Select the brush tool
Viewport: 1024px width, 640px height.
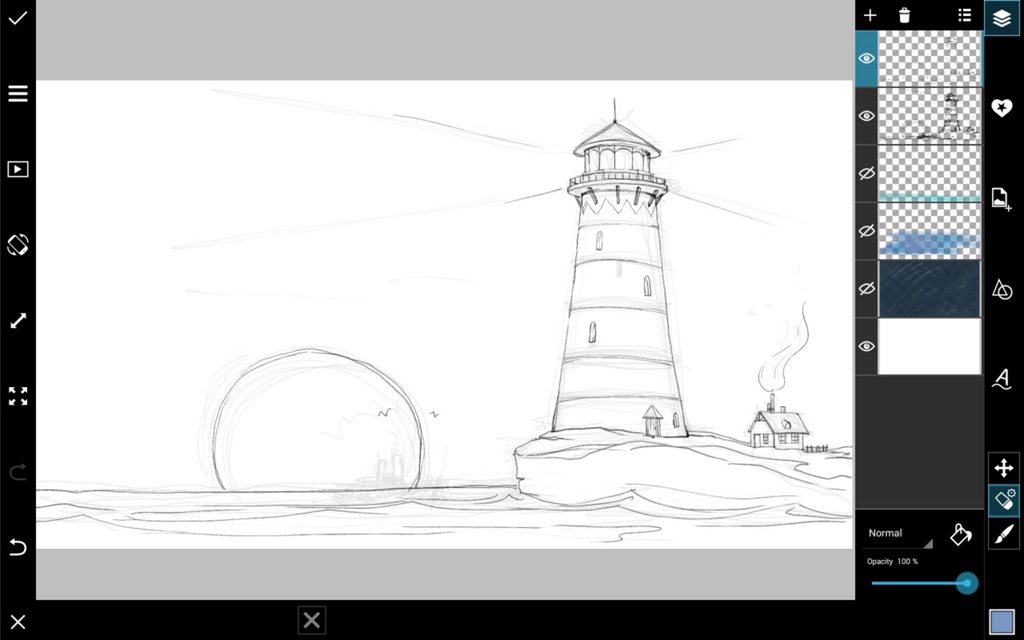(x=1004, y=534)
